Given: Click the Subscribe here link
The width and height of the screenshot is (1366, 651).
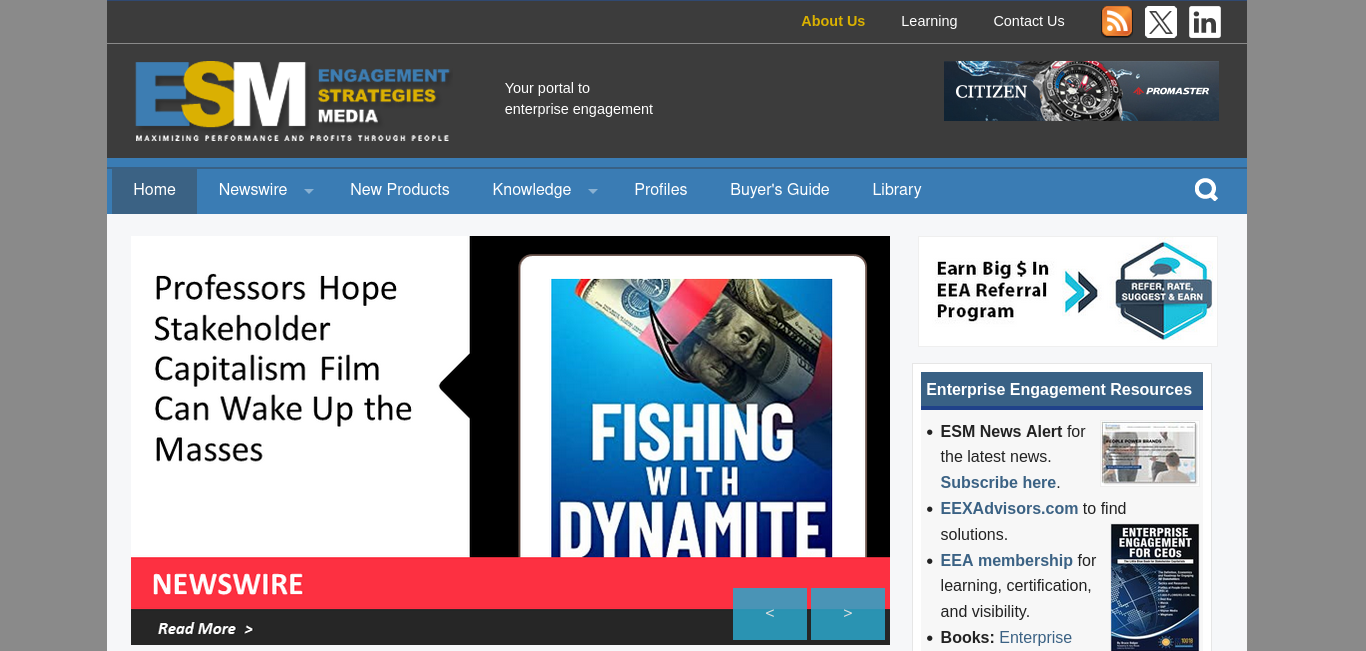Looking at the screenshot, I should (x=998, y=482).
